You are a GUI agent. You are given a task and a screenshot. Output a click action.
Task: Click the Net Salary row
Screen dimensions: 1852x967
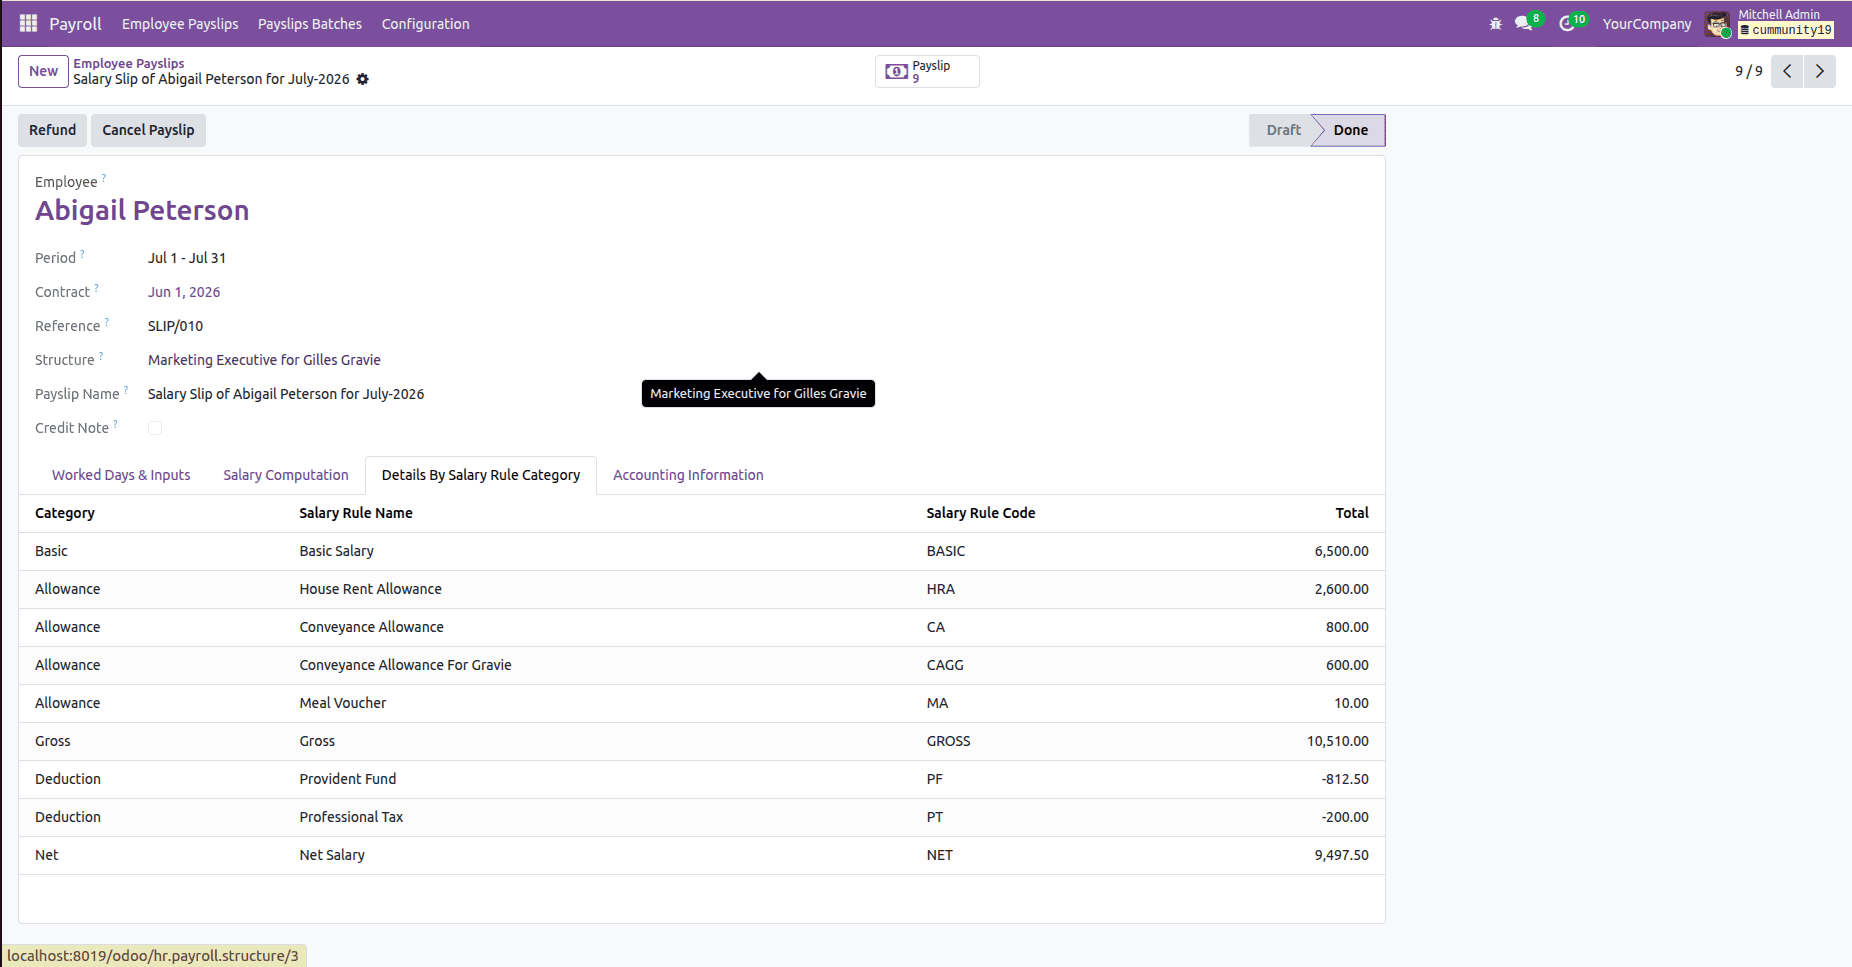pyautogui.click(x=702, y=855)
